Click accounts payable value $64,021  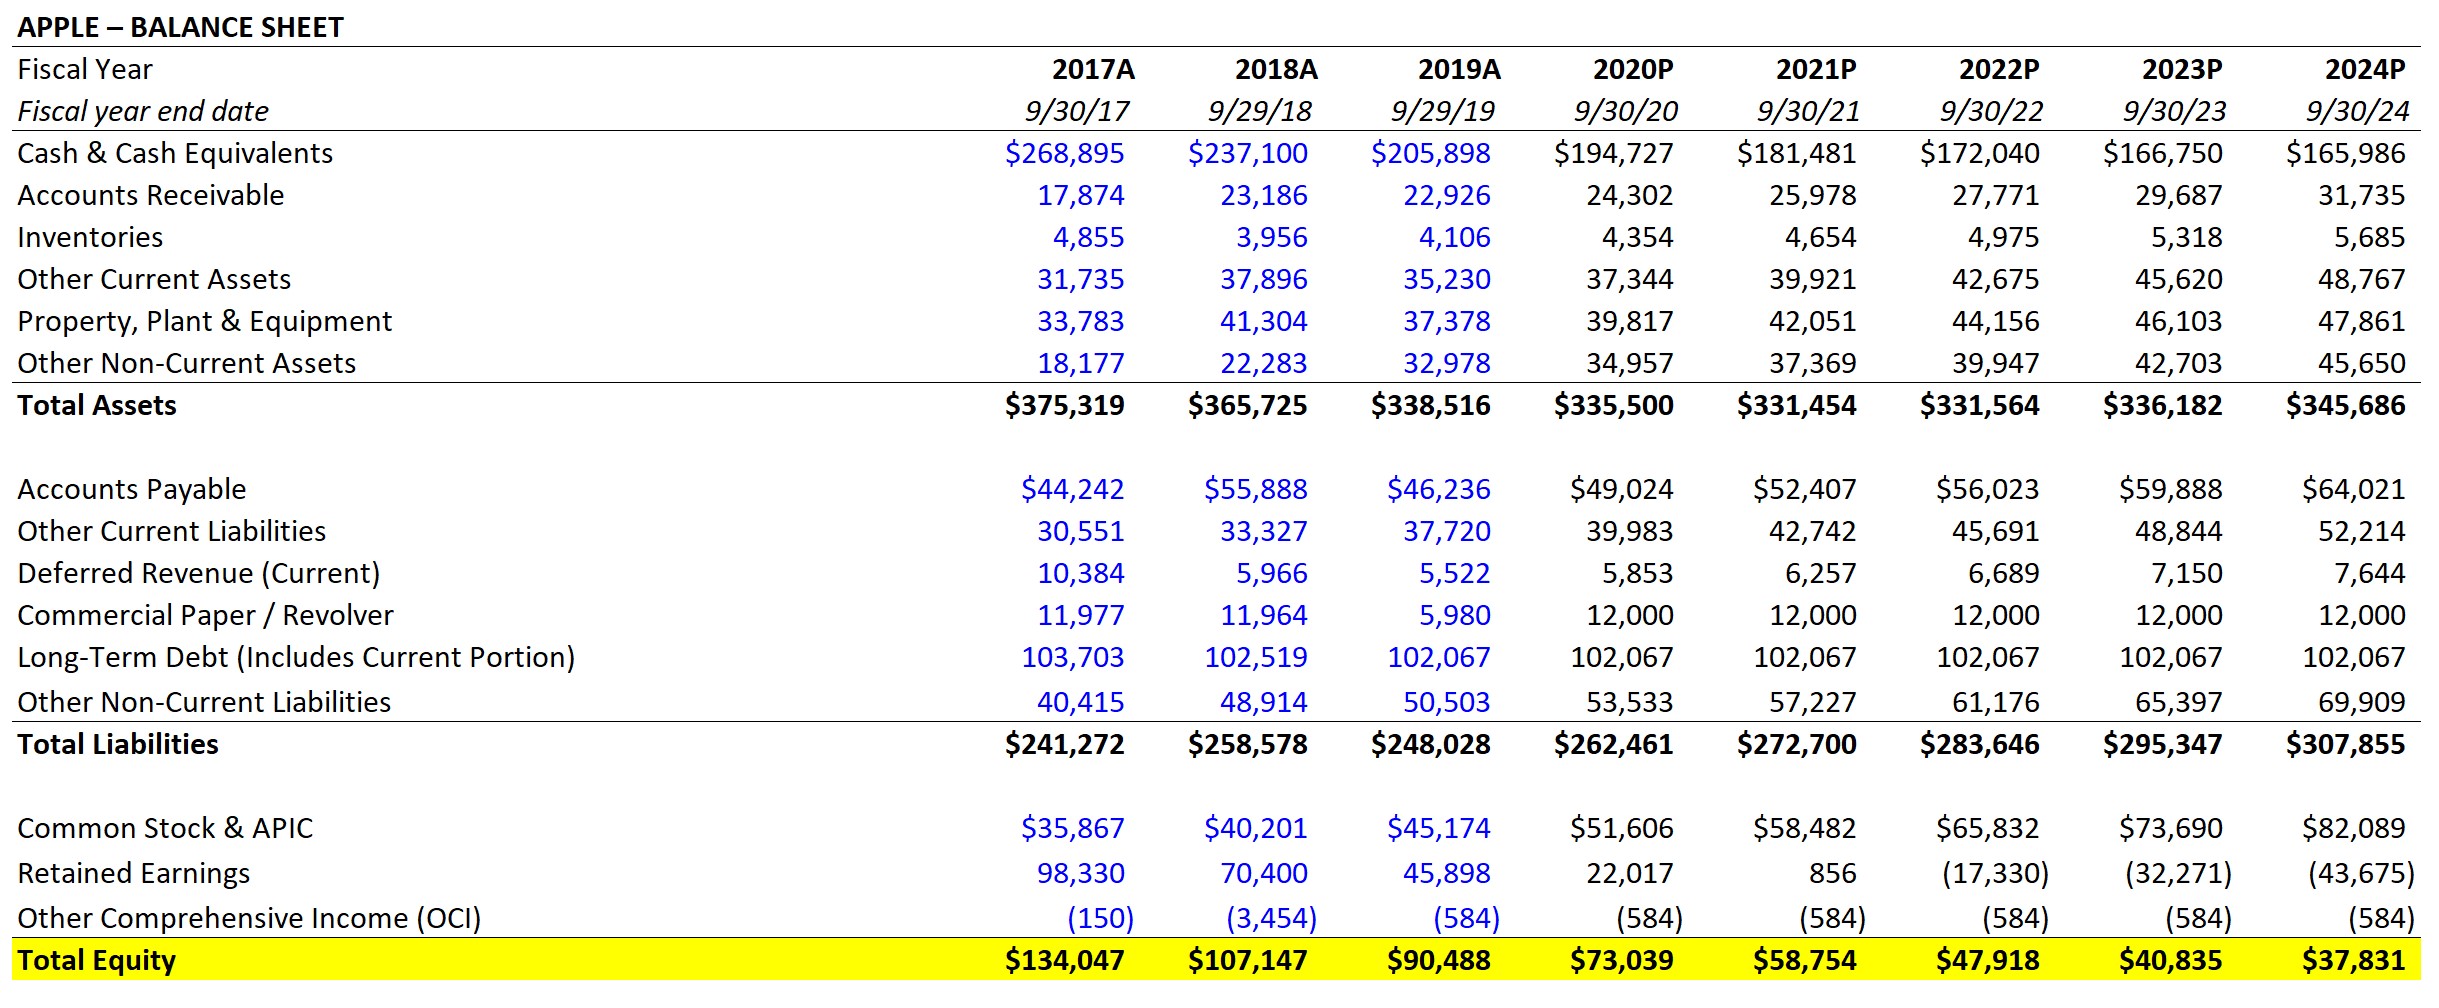point(2353,489)
